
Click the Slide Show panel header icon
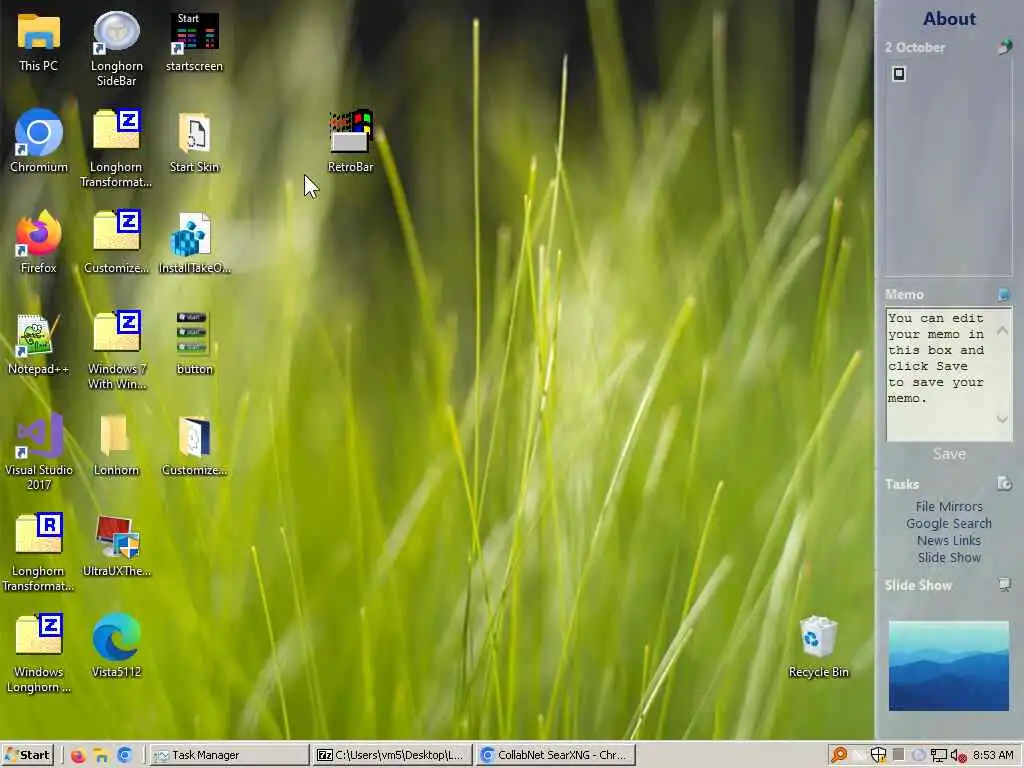[x=1004, y=584]
